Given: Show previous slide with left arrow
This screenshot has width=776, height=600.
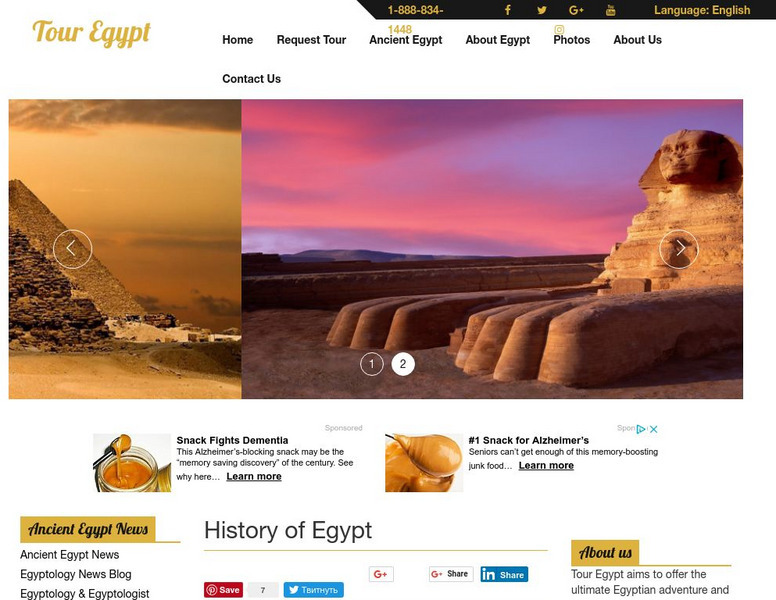Looking at the screenshot, I should coord(72,249).
